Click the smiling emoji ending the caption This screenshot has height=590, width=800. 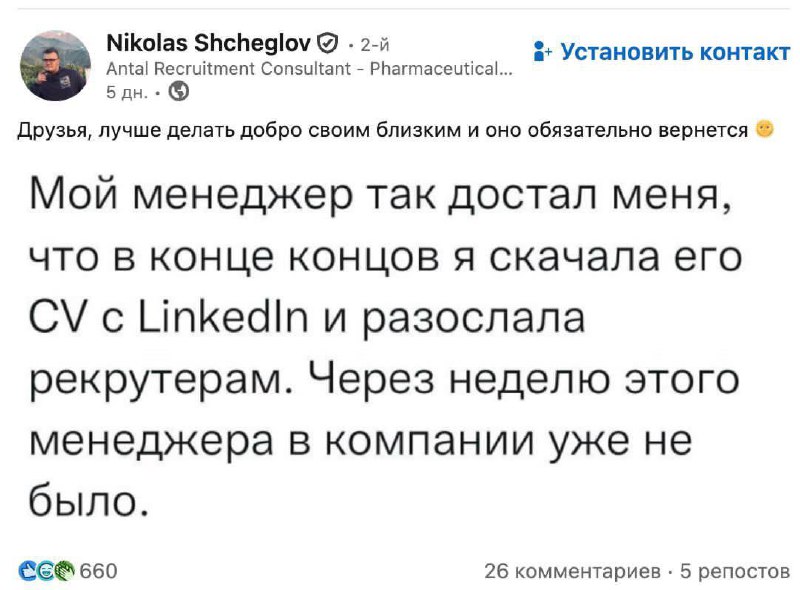[765, 129]
